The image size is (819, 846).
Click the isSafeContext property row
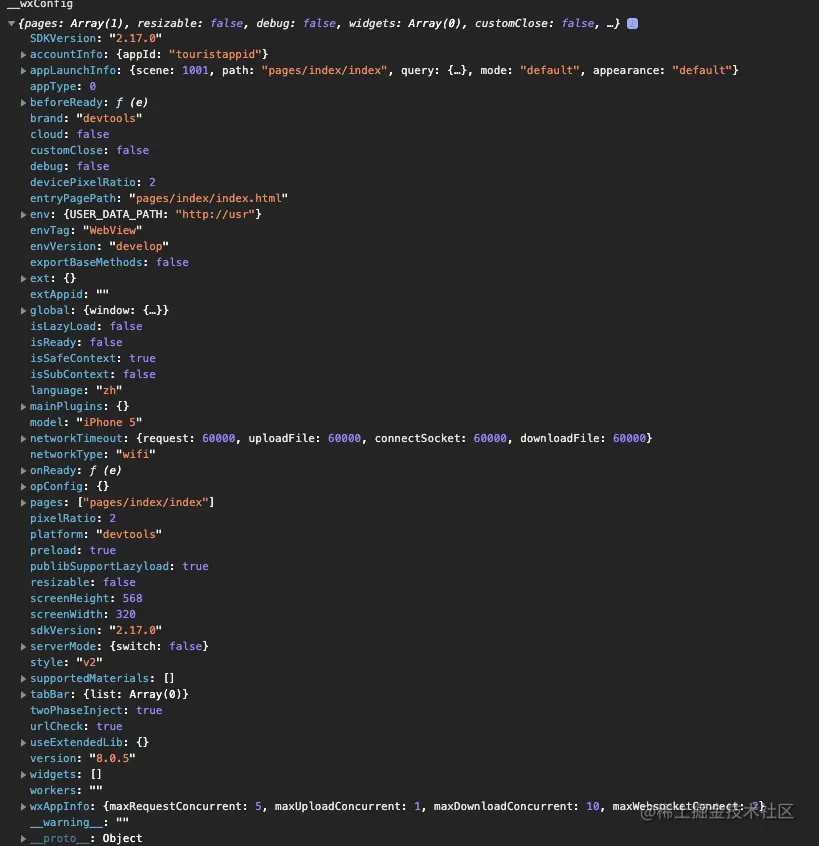(93, 358)
